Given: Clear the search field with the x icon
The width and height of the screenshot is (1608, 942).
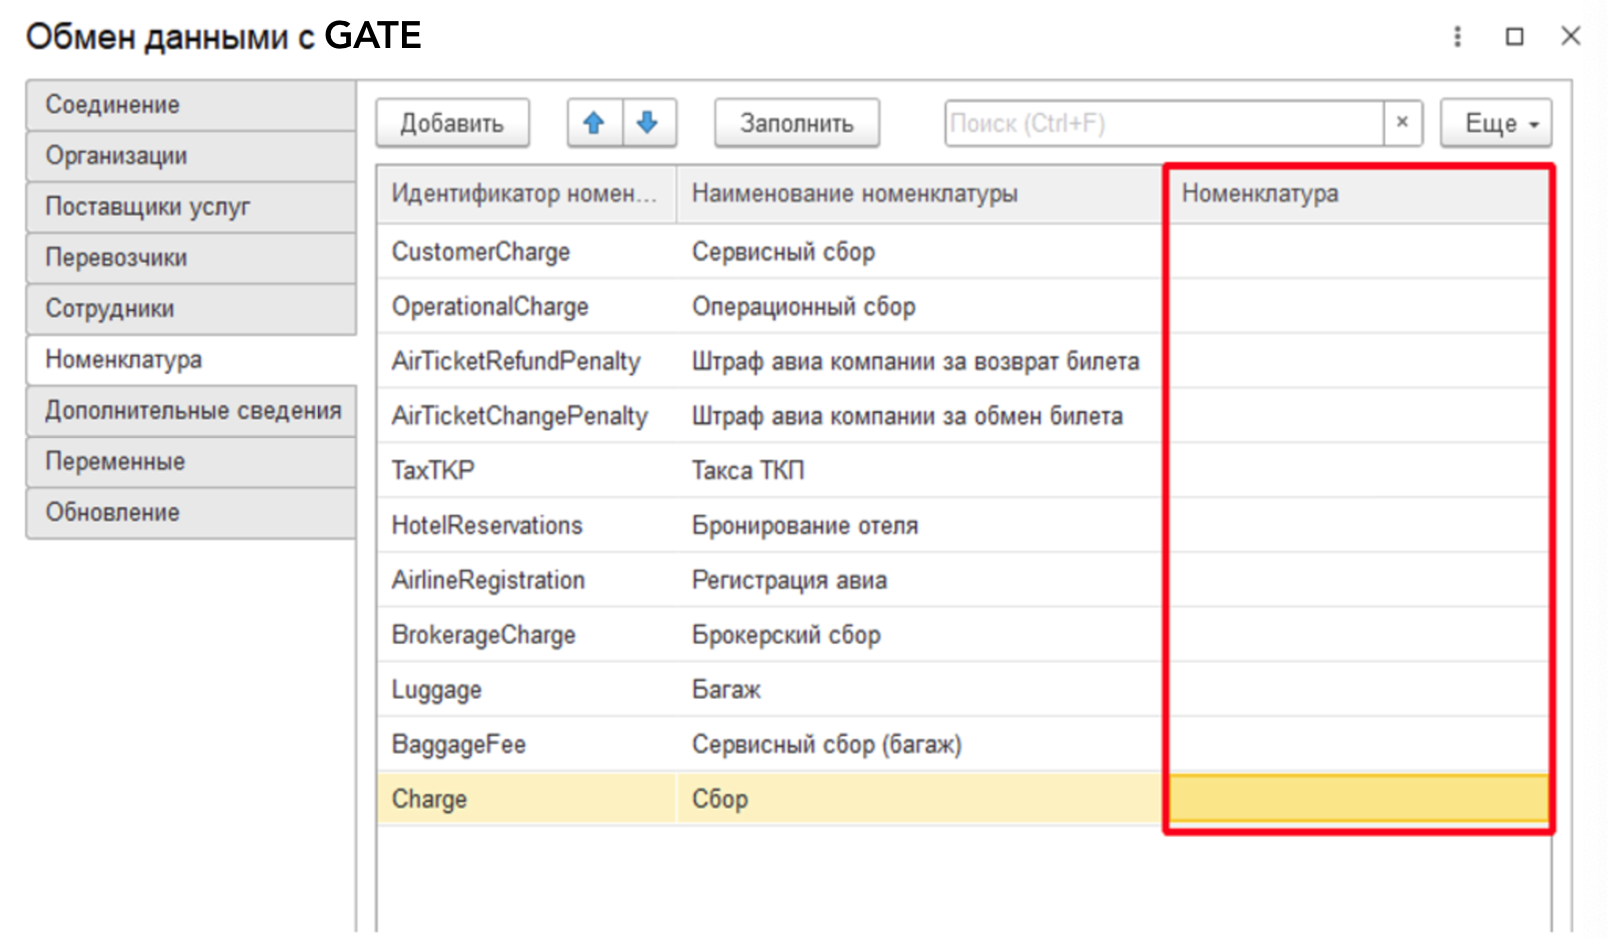Looking at the screenshot, I should tap(1402, 123).
